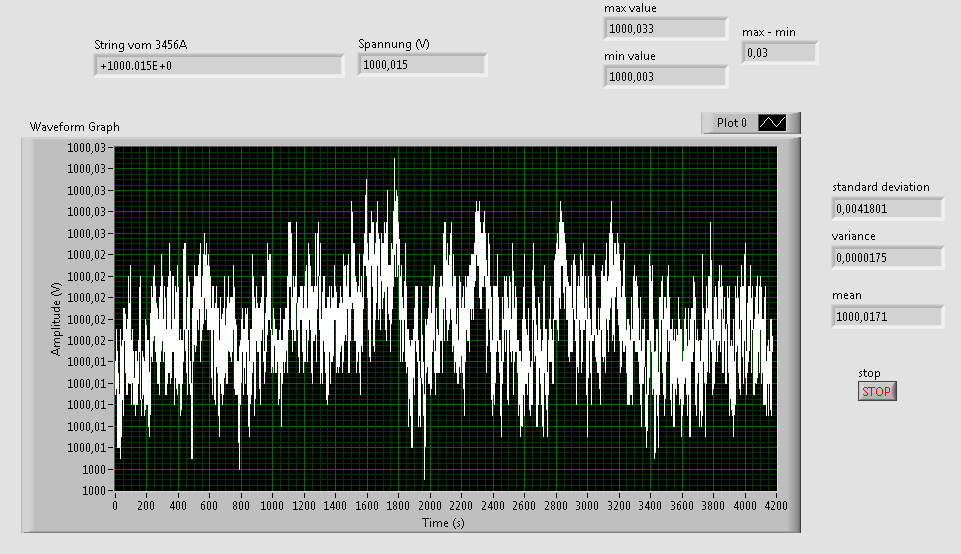Screen dimensions: 961x554
Task: Click the min value label
Action: [629, 56]
